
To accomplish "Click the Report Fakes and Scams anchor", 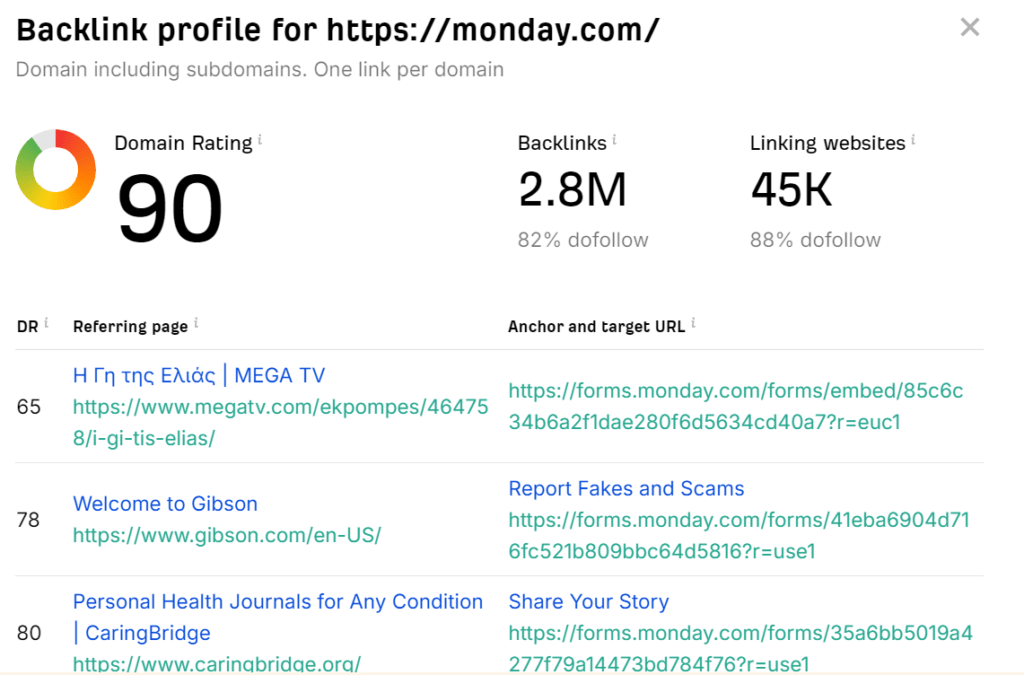I will (626, 489).
